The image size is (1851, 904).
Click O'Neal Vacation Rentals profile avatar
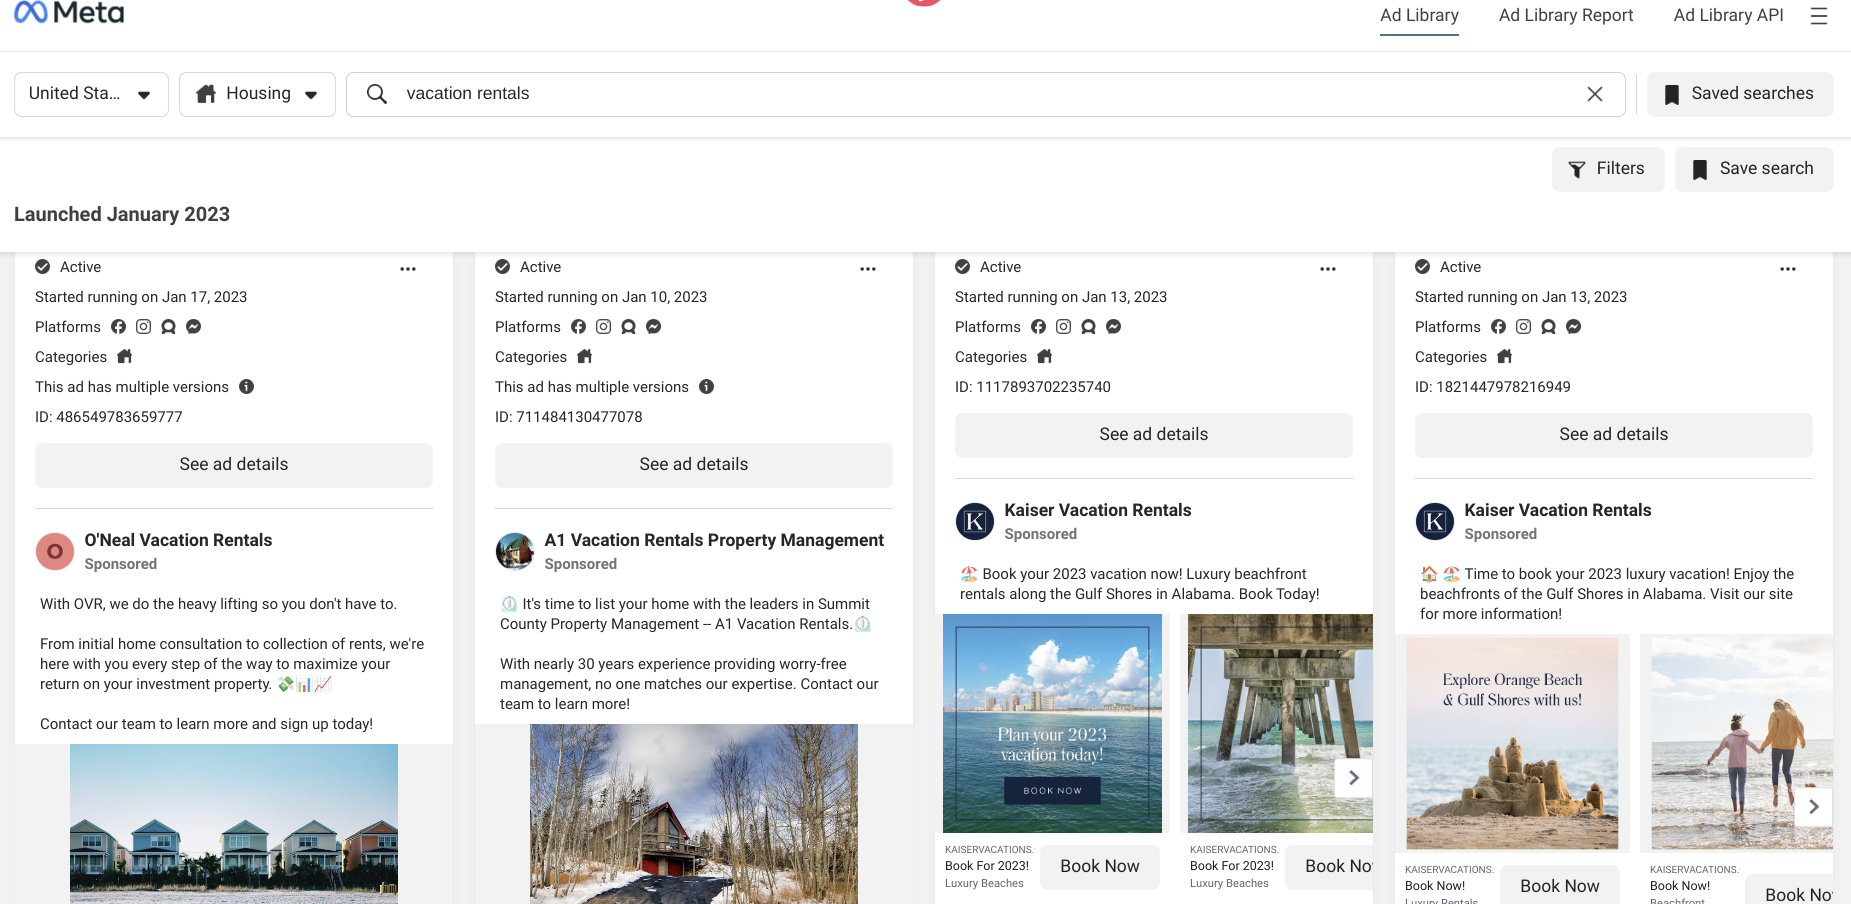[x=55, y=551]
